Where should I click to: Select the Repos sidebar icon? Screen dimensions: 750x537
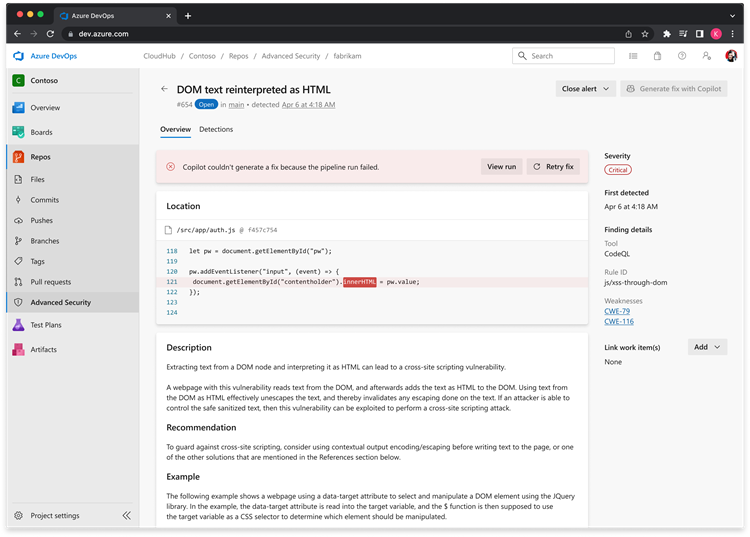[x=18, y=157]
